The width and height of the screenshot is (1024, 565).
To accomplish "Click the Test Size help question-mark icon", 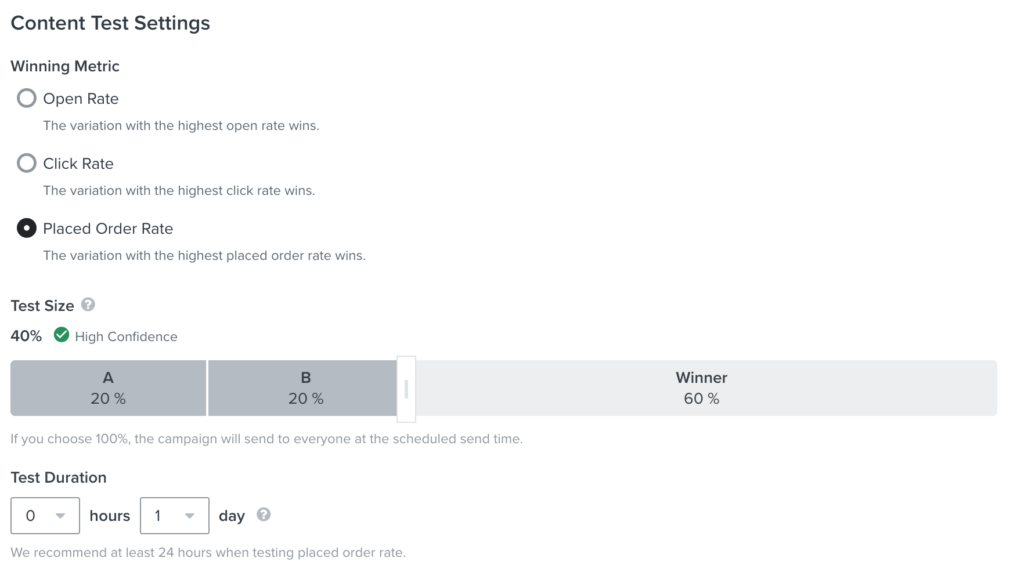I will click(88, 304).
